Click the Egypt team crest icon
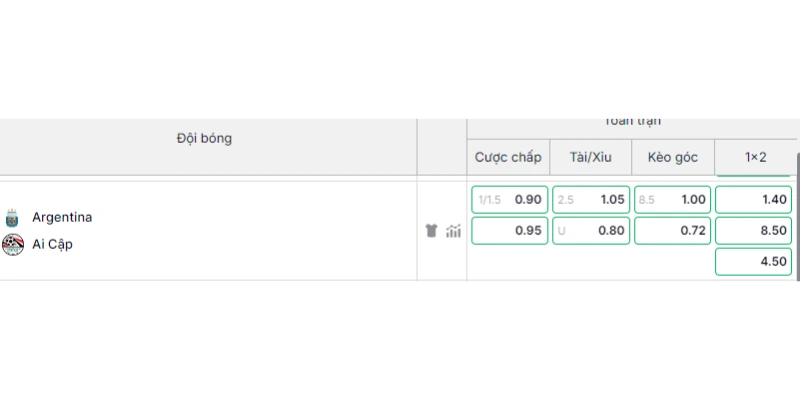Image resolution: width=800 pixels, height=400 pixels. tap(13, 244)
